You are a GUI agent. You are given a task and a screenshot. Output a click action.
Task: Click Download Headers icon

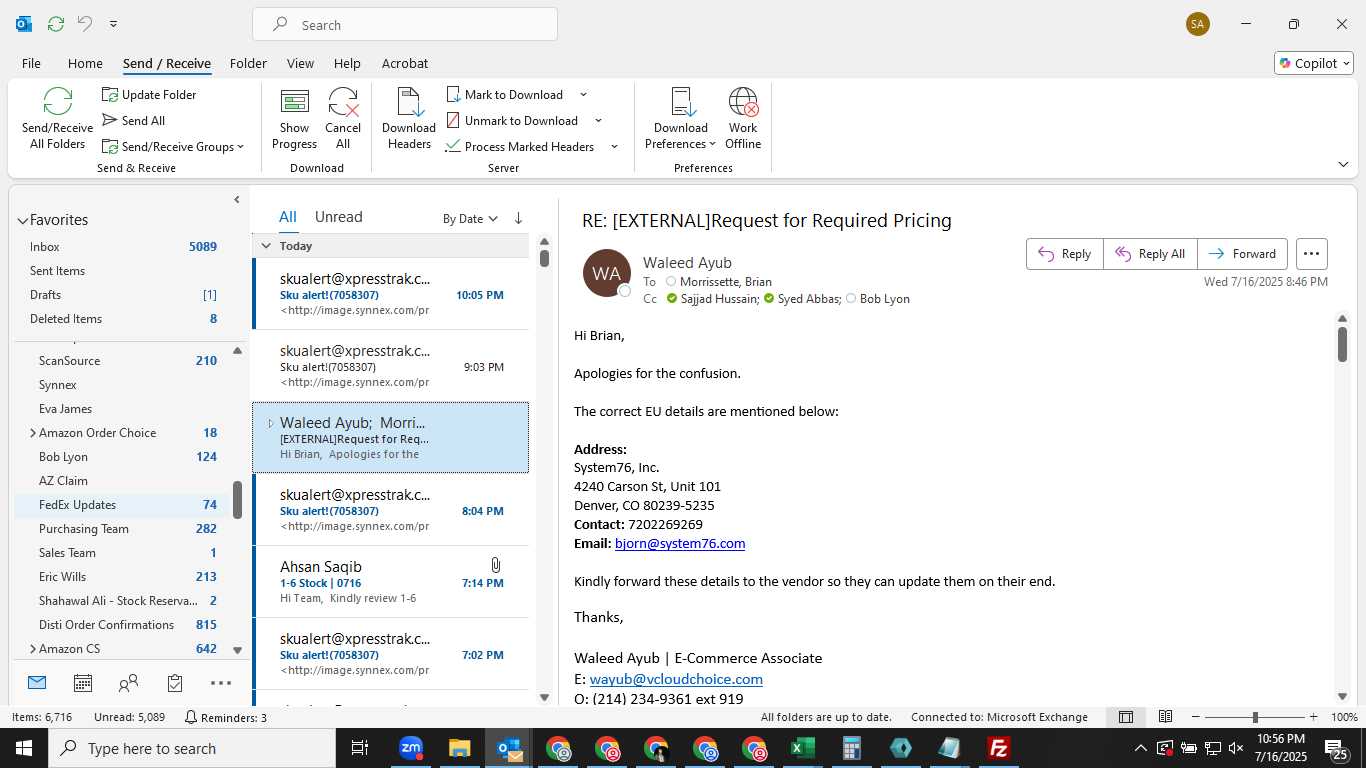[x=409, y=118]
